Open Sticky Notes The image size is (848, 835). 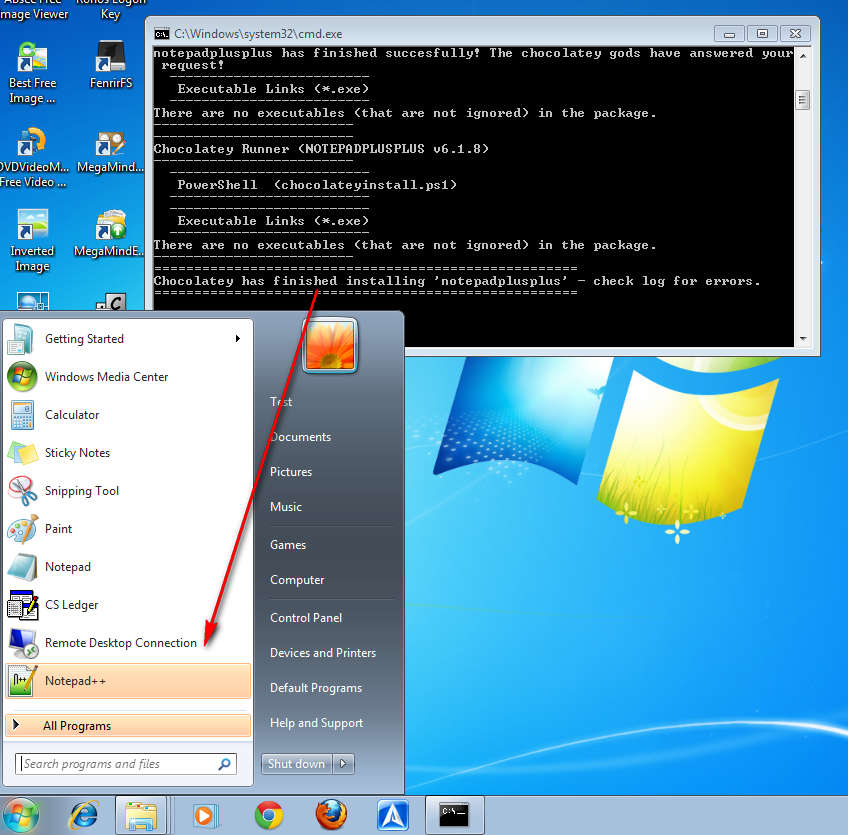point(77,453)
